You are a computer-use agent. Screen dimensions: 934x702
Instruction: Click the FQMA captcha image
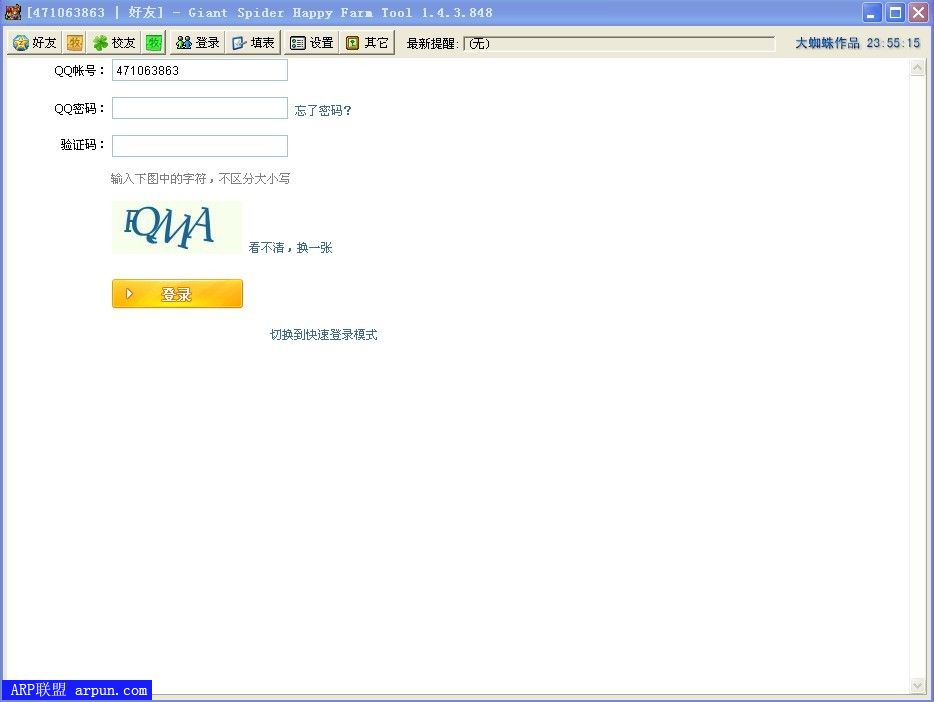[177, 227]
